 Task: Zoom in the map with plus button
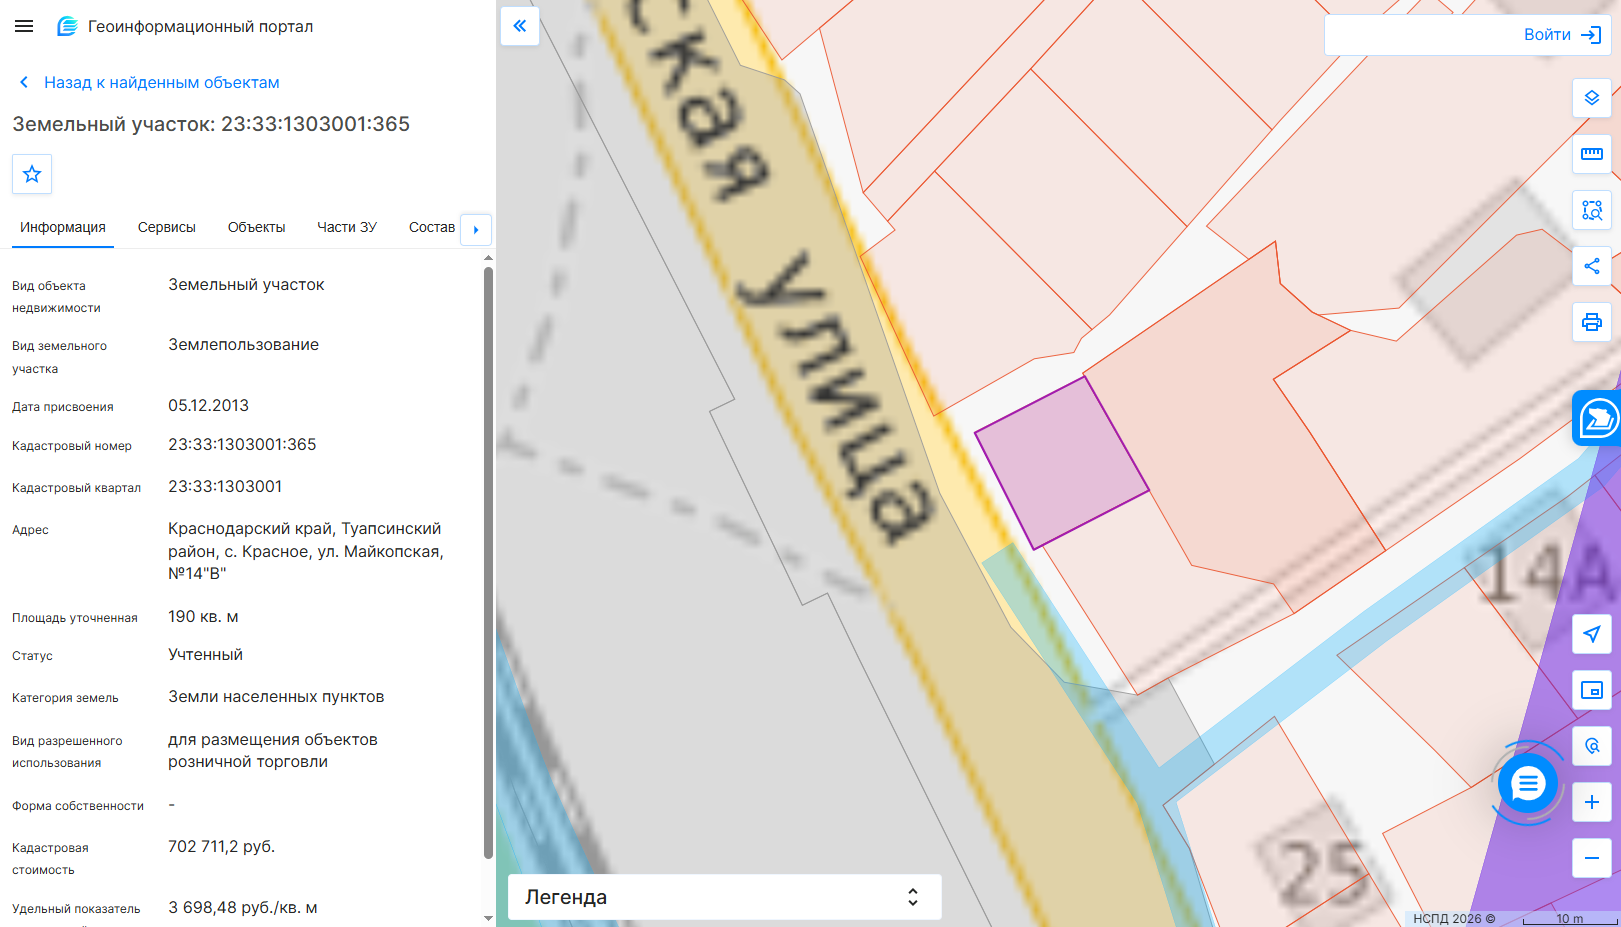pyautogui.click(x=1592, y=802)
